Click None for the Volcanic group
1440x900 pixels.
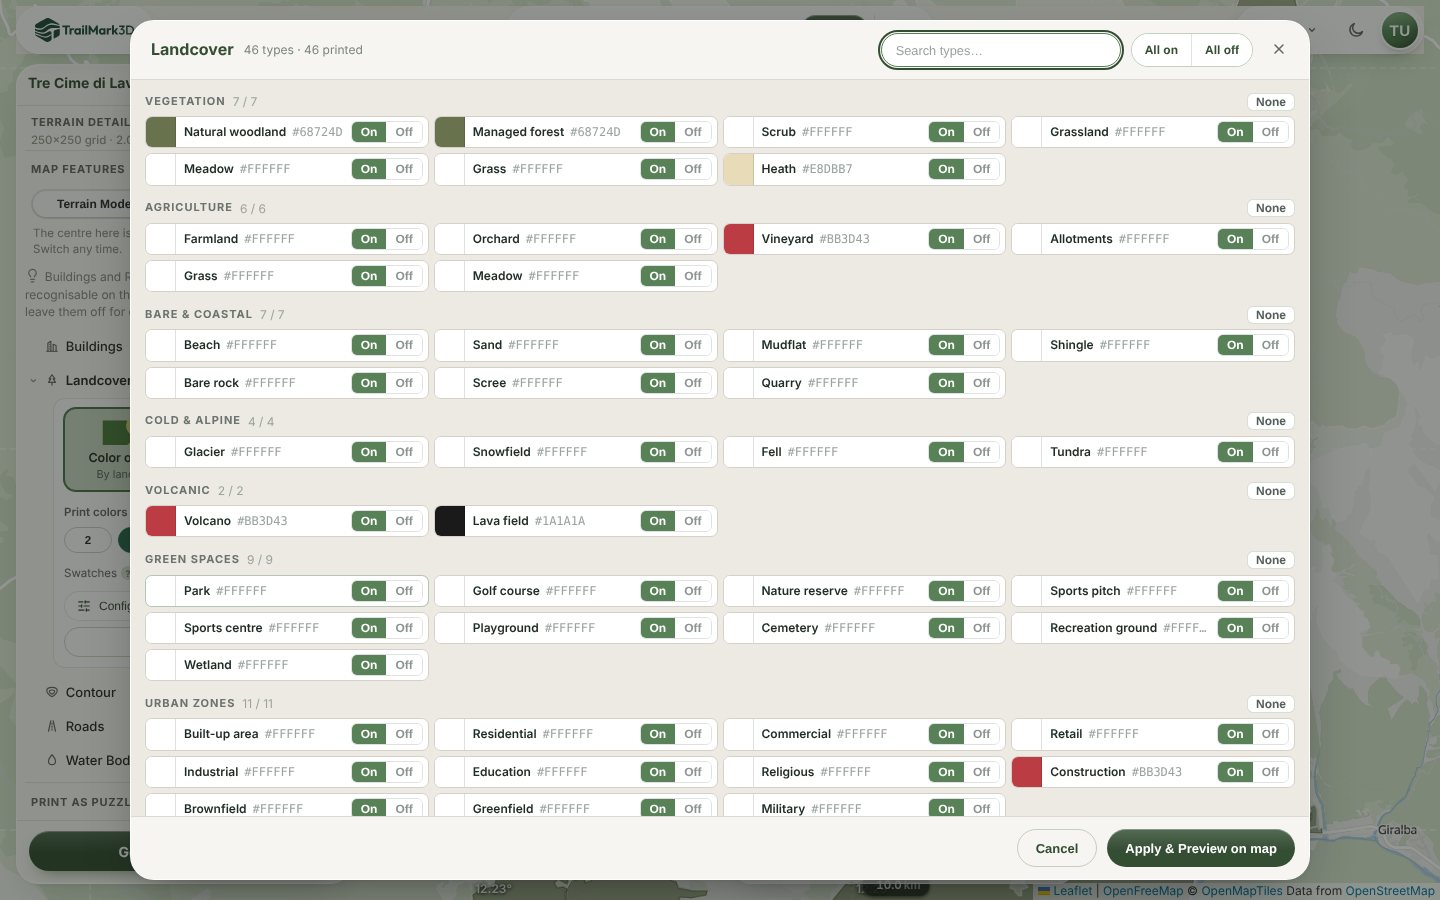pyautogui.click(x=1271, y=491)
